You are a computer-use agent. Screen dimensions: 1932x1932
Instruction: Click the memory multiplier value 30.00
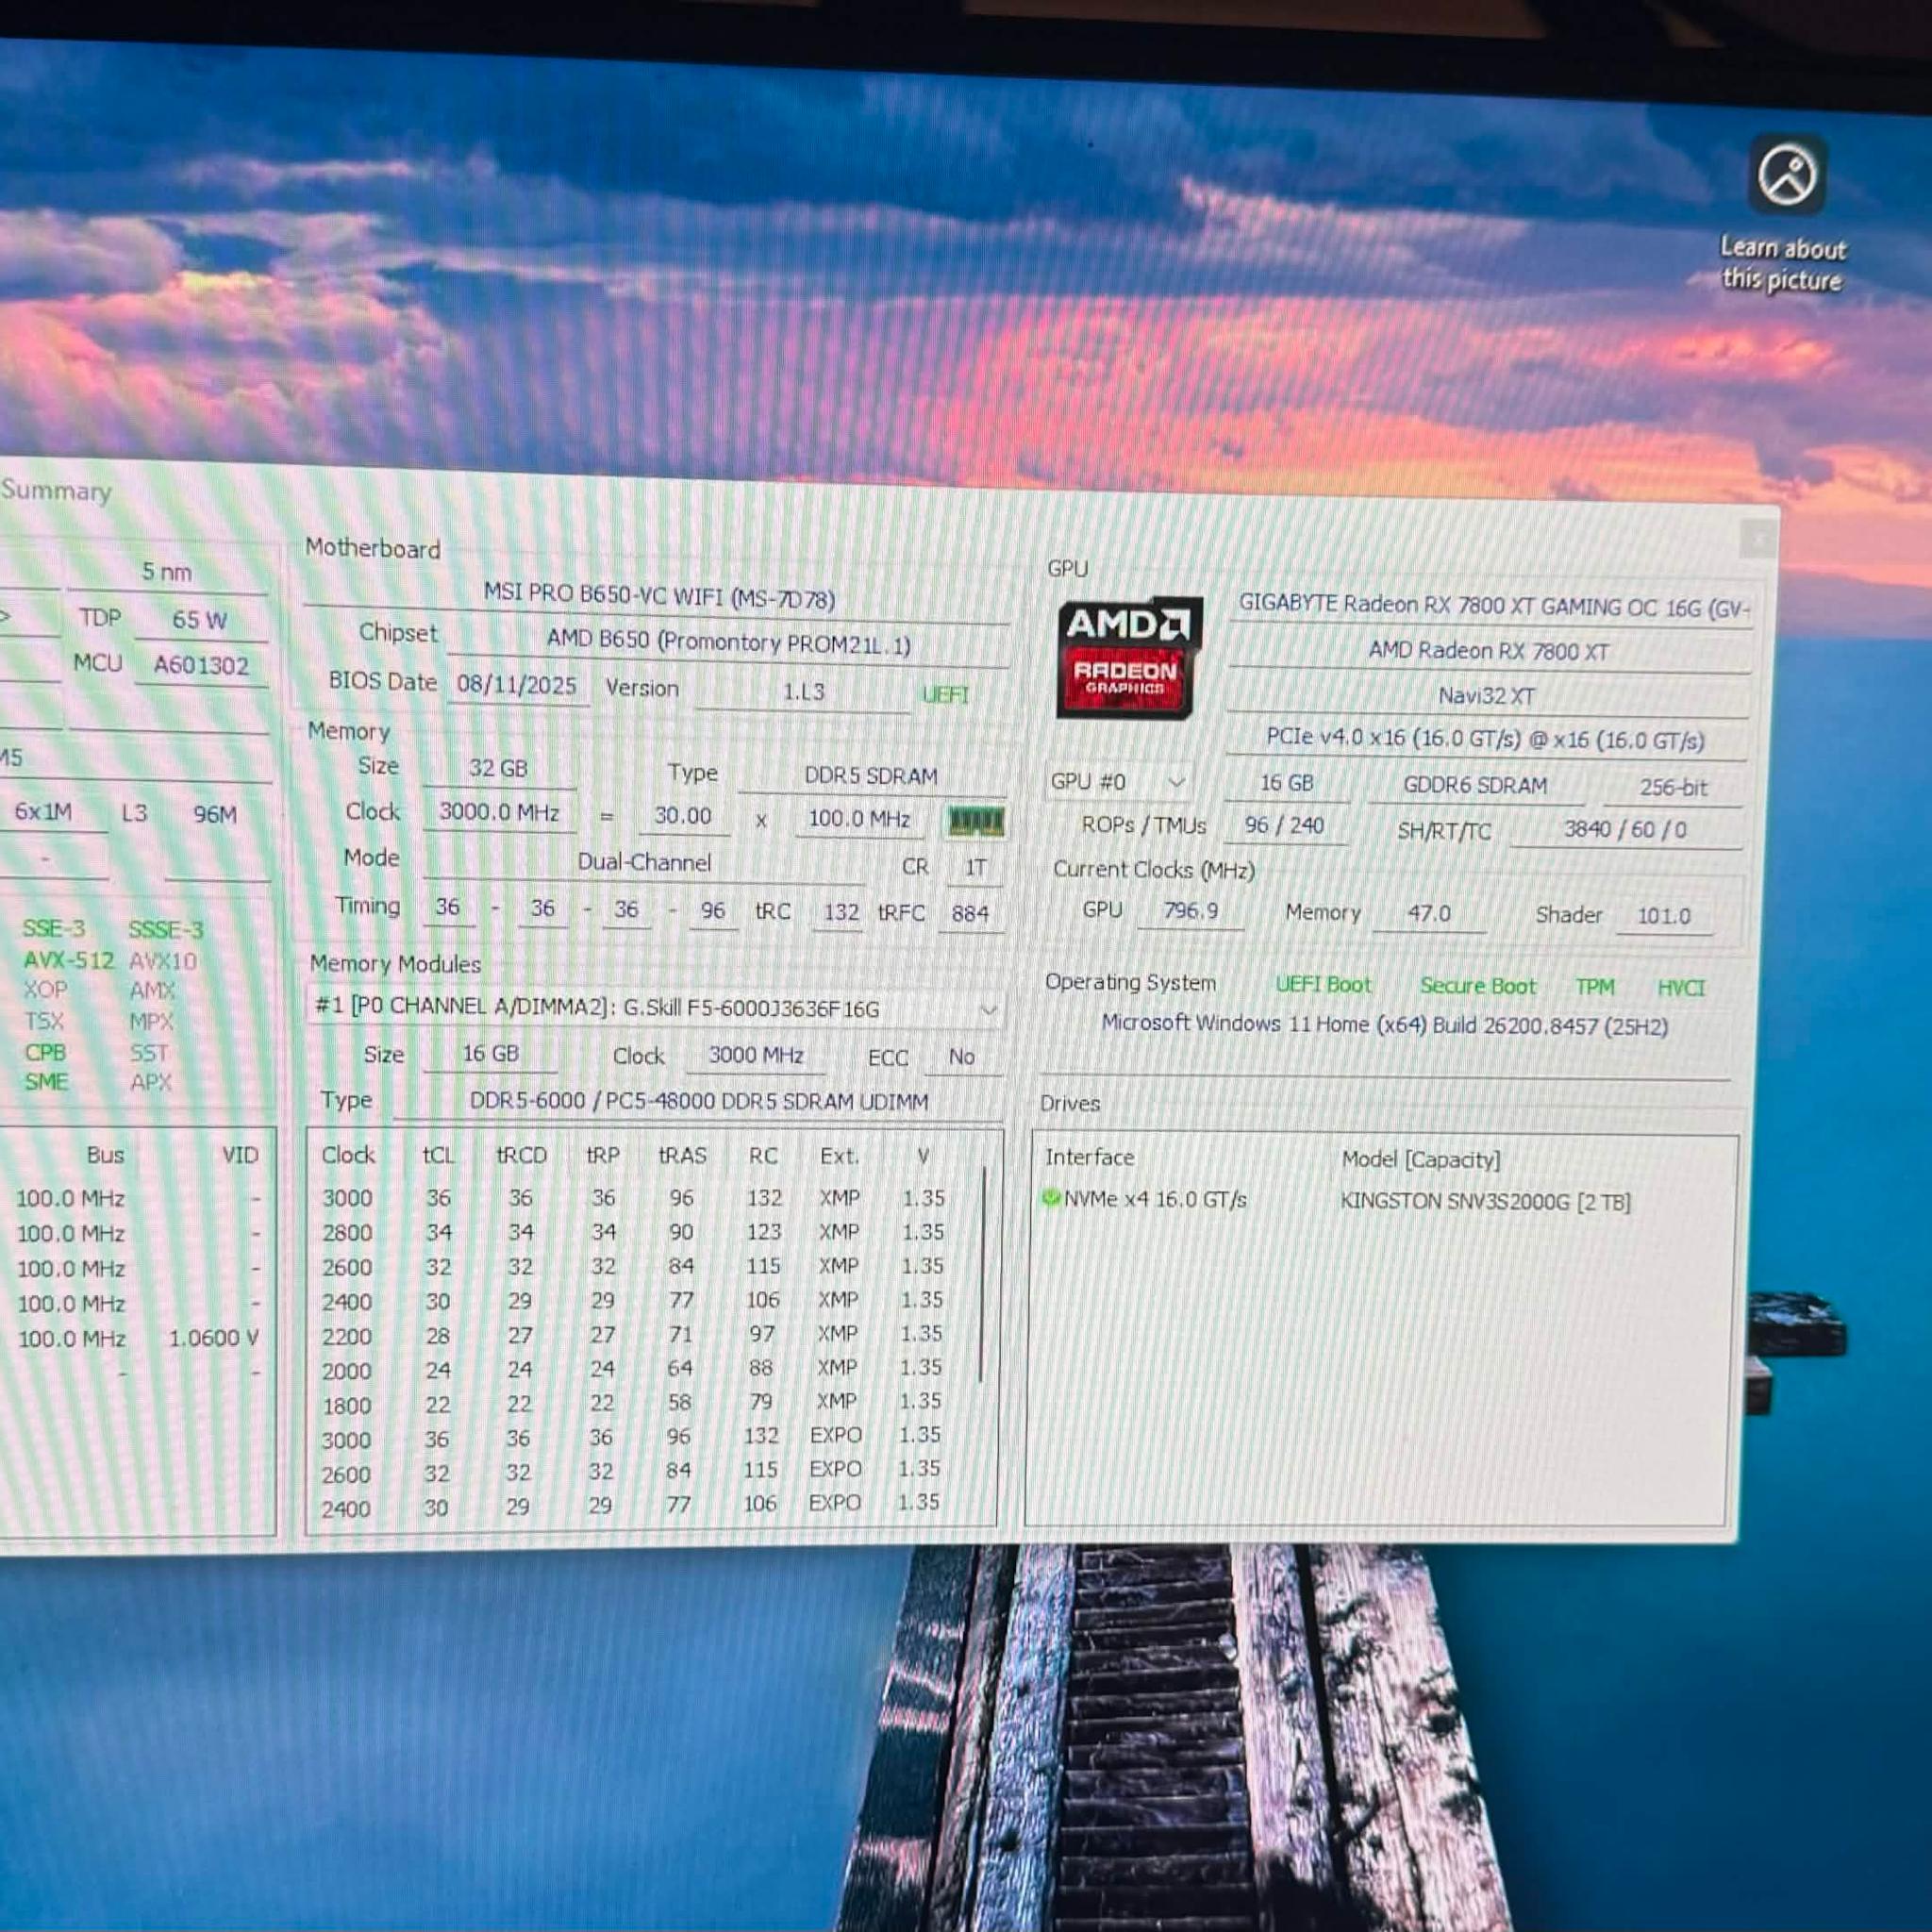pos(683,816)
